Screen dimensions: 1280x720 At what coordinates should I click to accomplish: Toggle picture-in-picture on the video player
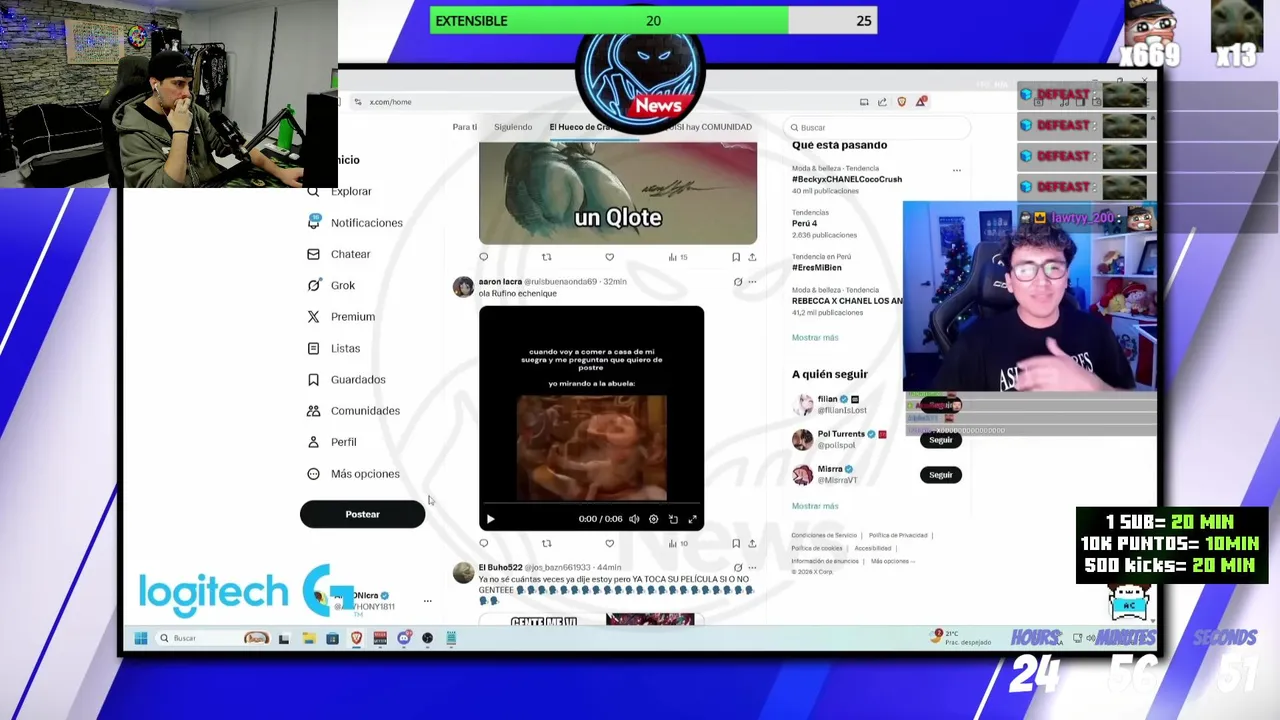[x=673, y=519]
